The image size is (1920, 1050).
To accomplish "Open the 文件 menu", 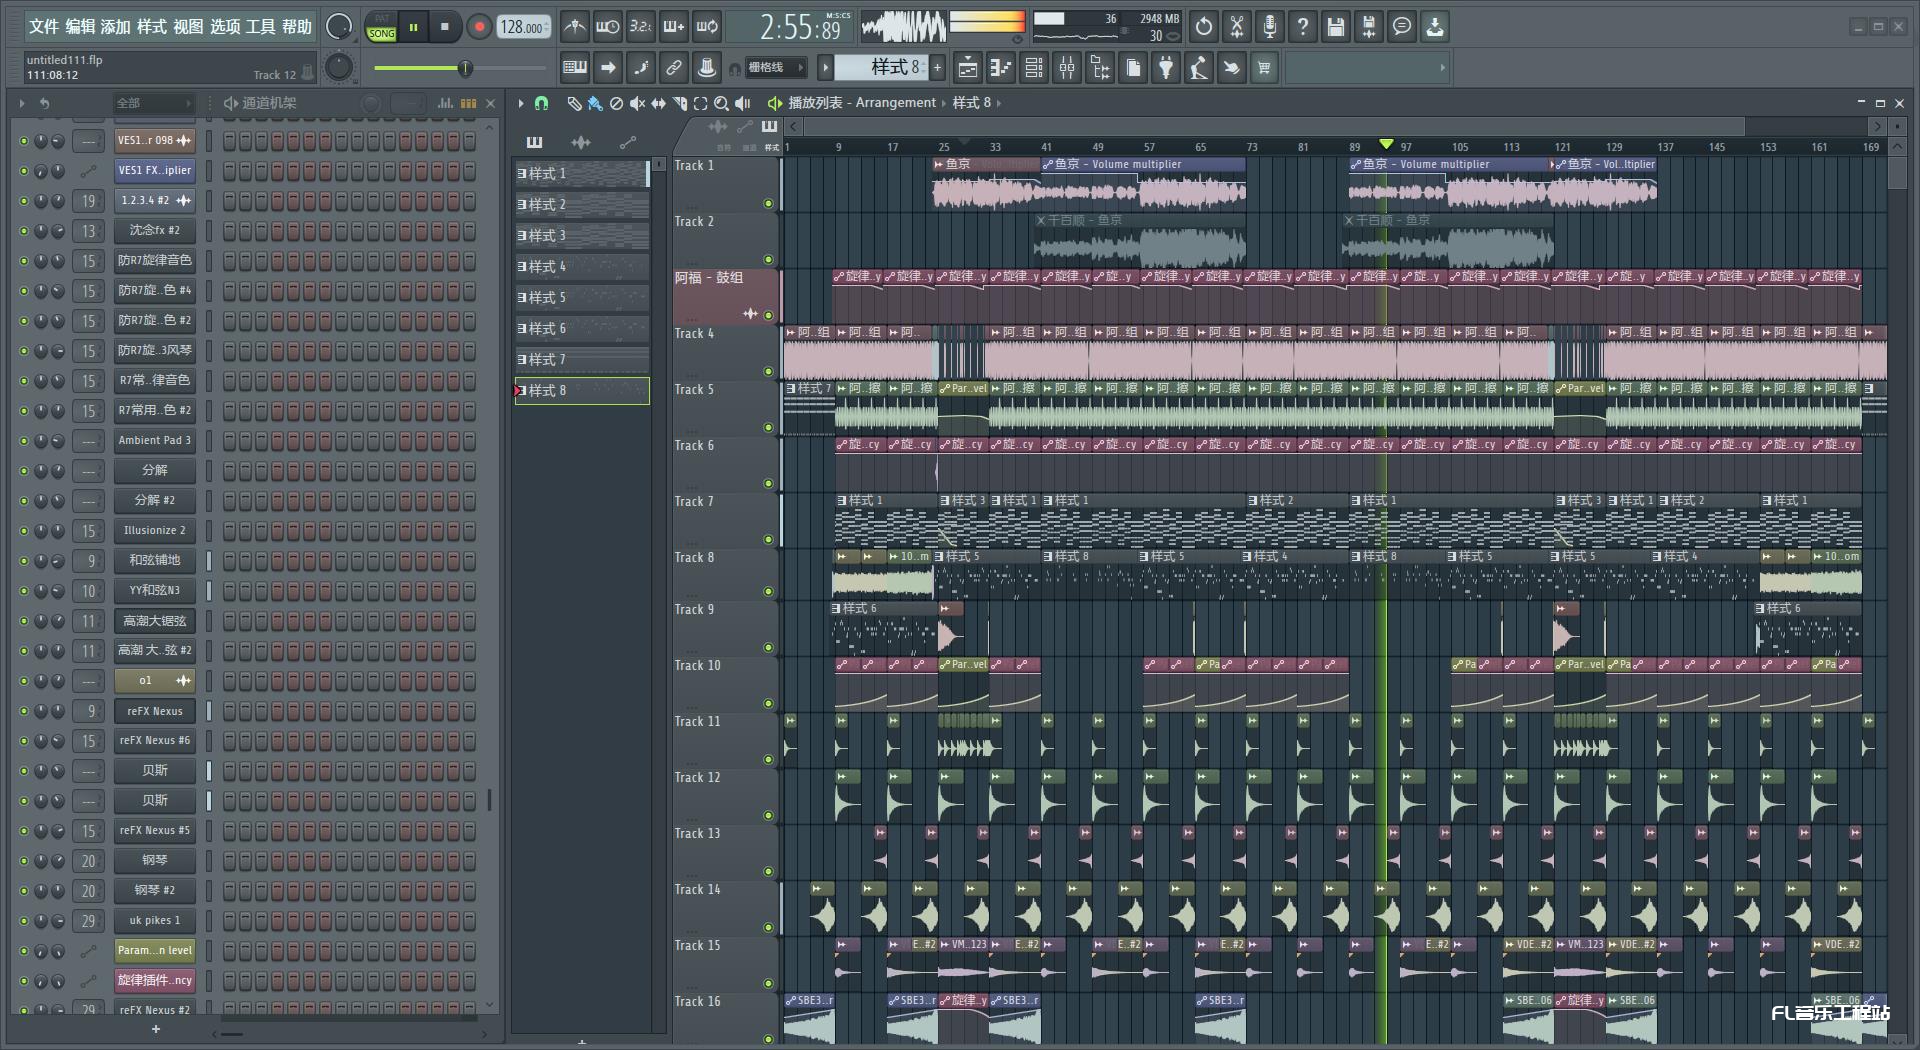I will pyautogui.click(x=44, y=27).
